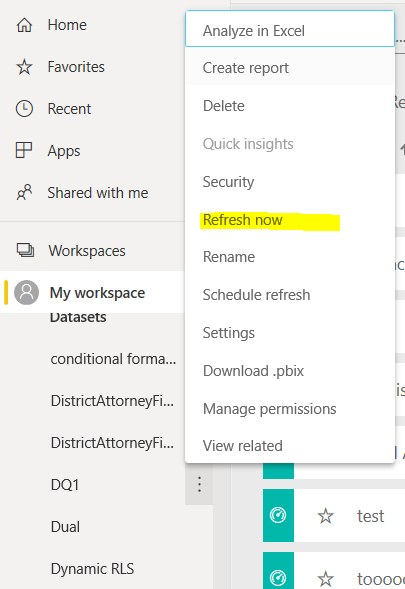Screen dimensions: 405x589
Task: Click the Recent clock icon
Action: tap(24, 109)
